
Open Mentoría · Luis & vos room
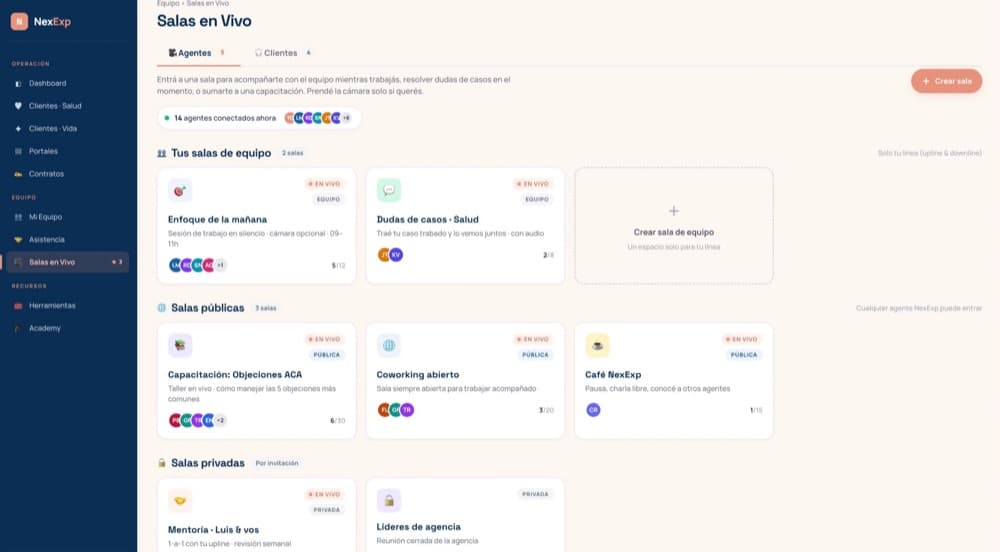click(x=256, y=516)
